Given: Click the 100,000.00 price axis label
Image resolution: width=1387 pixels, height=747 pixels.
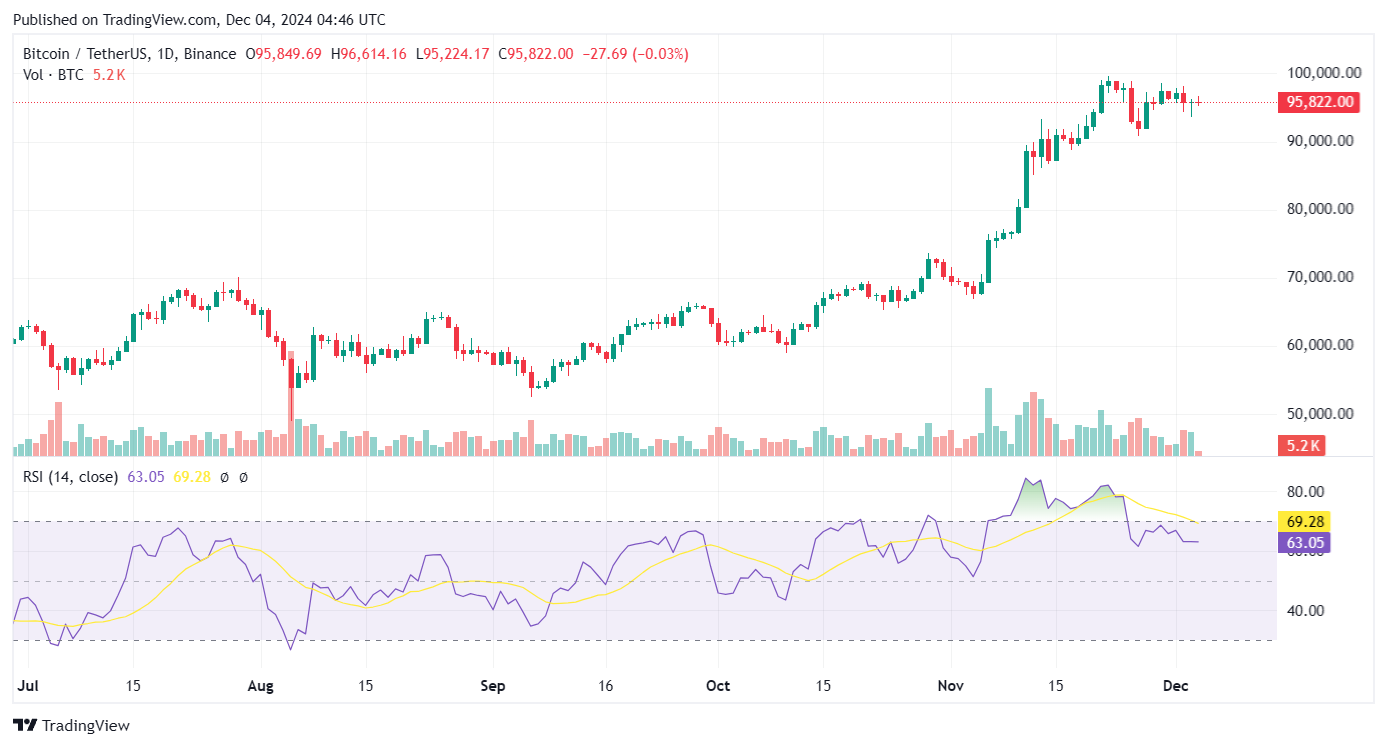Looking at the screenshot, I should (x=1324, y=73).
